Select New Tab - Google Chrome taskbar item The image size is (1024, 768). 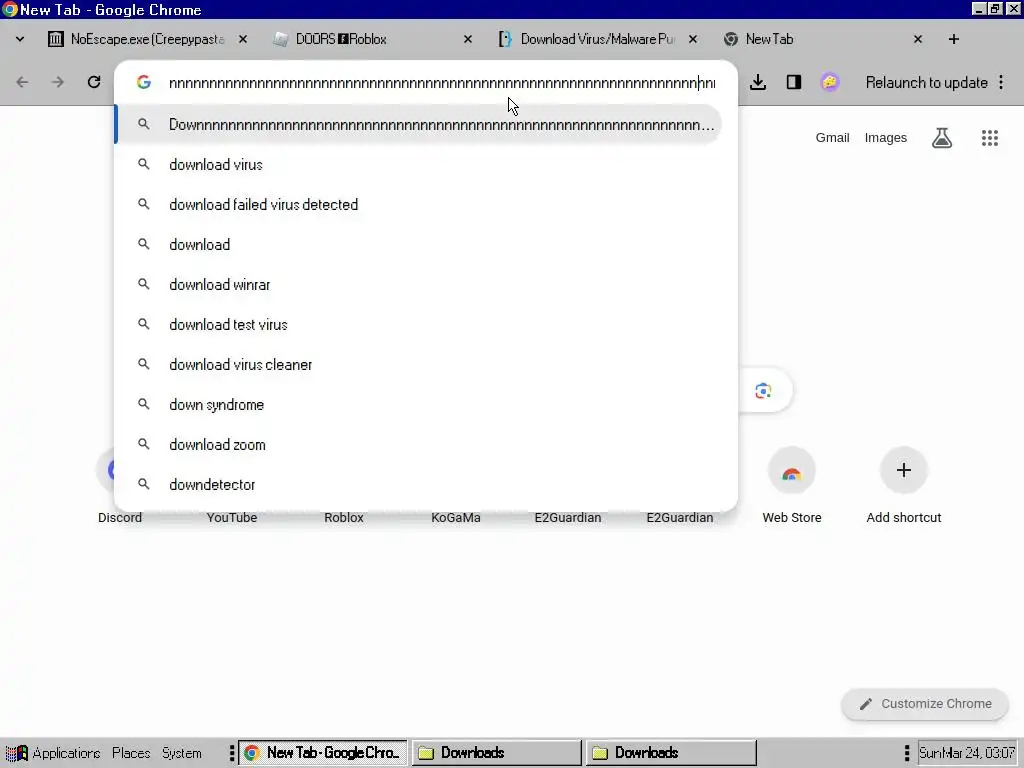point(323,753)
